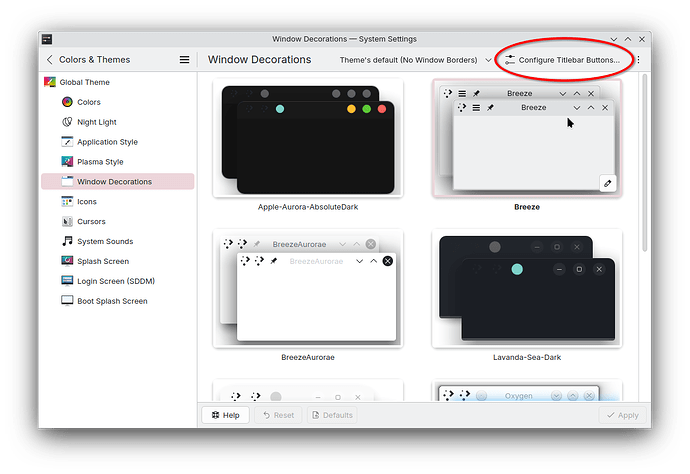
Task: Open Night Light settings
Action: pos(119,122)
